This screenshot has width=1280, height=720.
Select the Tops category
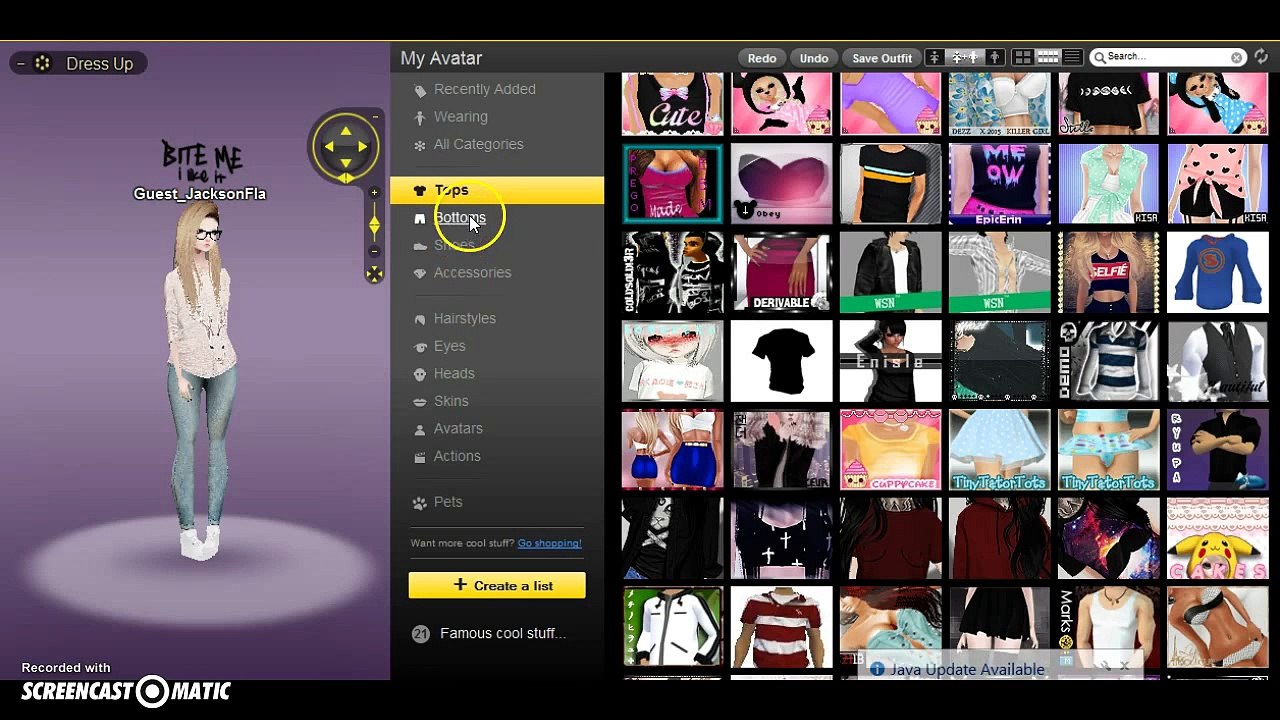pos(497,190)
